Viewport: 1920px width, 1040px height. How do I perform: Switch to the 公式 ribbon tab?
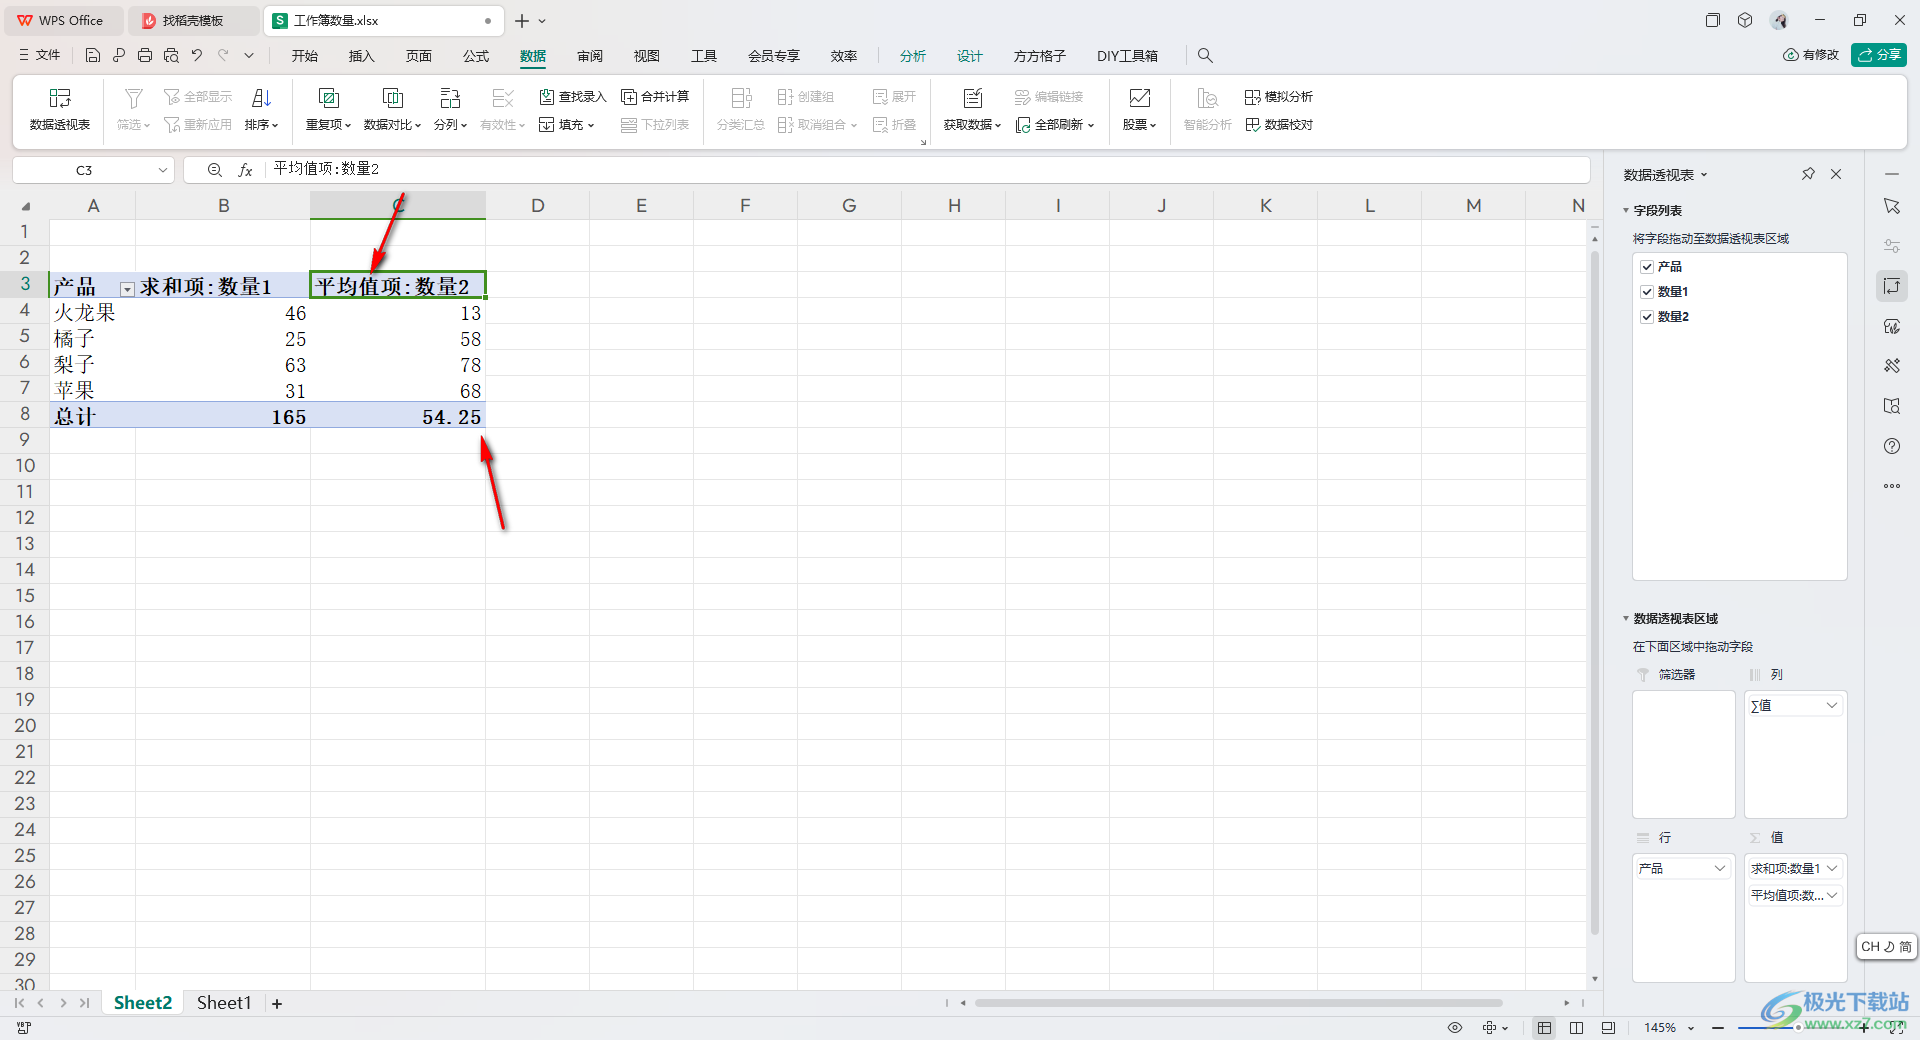click(476, 56)
